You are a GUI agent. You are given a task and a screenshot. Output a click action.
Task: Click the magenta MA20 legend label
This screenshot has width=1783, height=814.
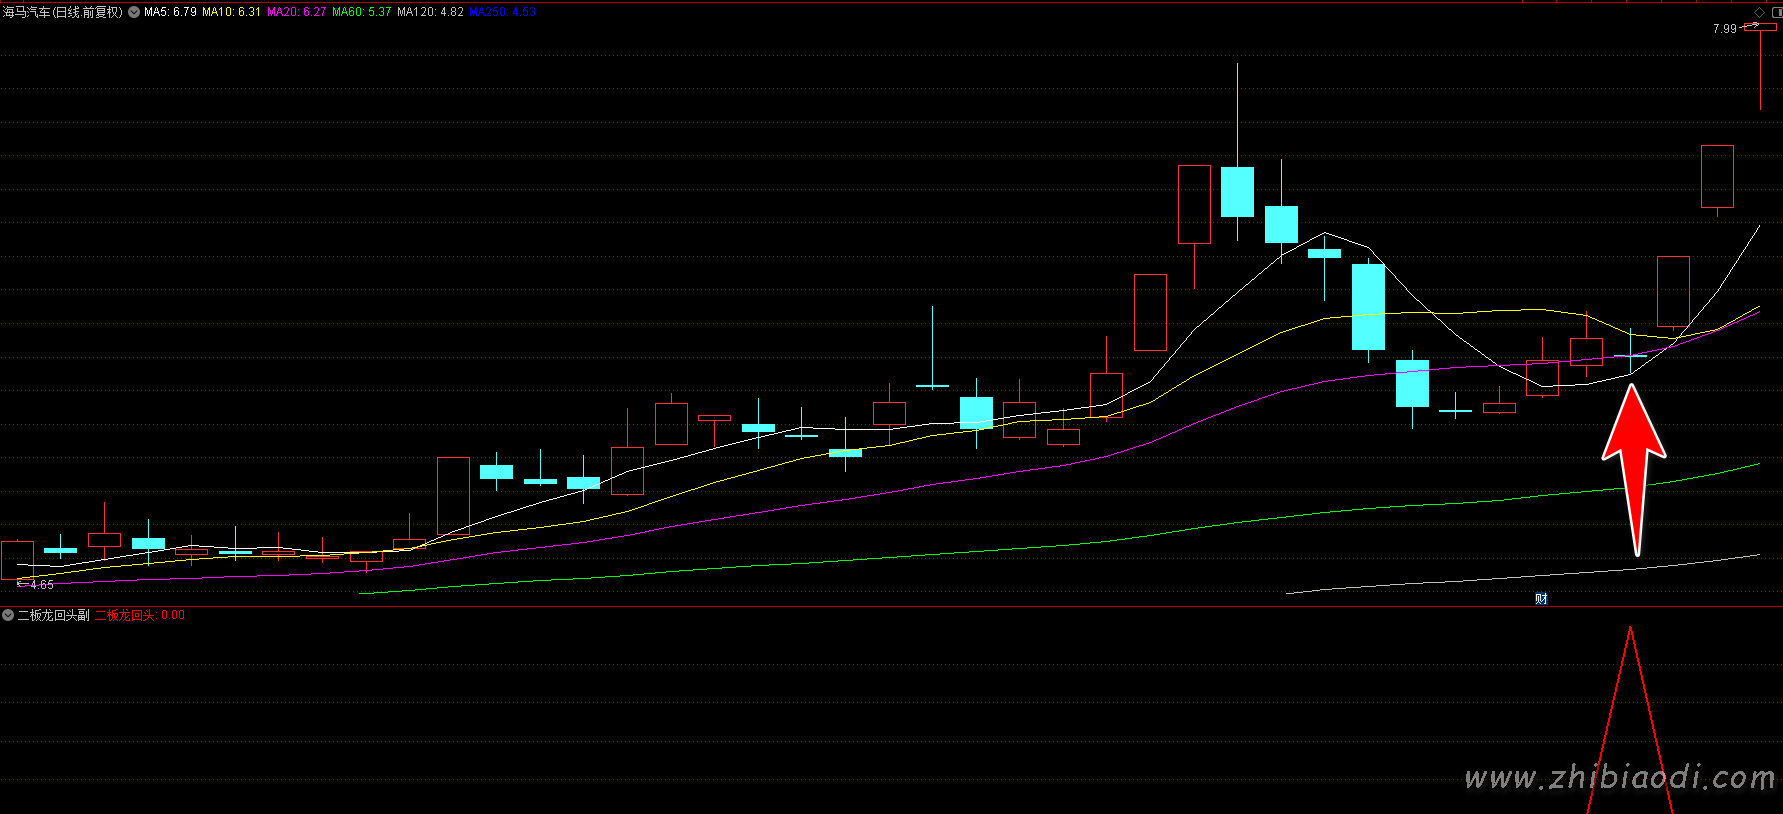click(296, 12)
